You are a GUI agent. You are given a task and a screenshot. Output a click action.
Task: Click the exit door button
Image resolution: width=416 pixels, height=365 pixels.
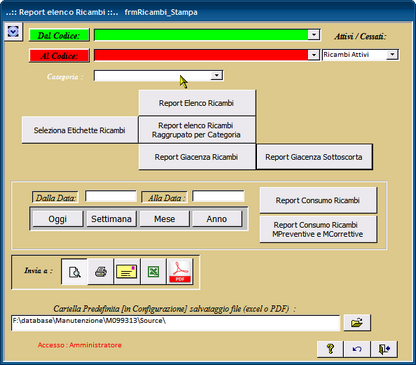point(384,349)
